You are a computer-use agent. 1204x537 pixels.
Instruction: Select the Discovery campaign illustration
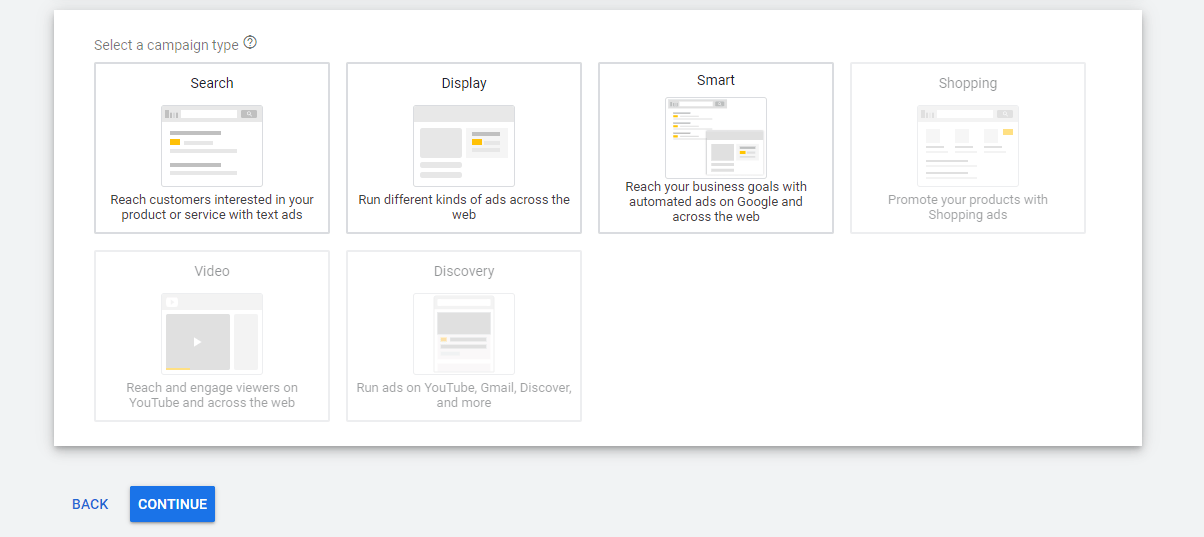(464, 334)
